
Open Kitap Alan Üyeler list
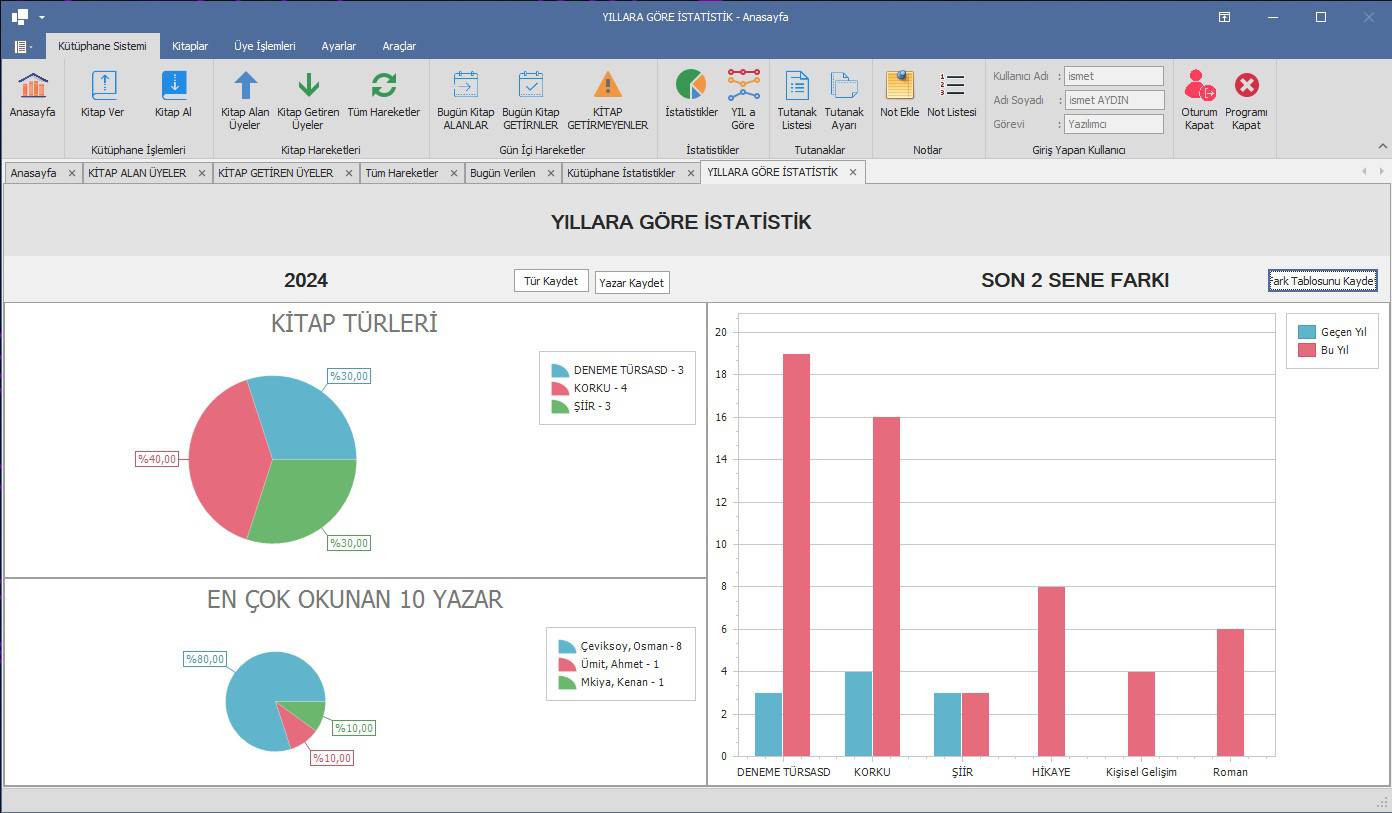tap(245, 86)
